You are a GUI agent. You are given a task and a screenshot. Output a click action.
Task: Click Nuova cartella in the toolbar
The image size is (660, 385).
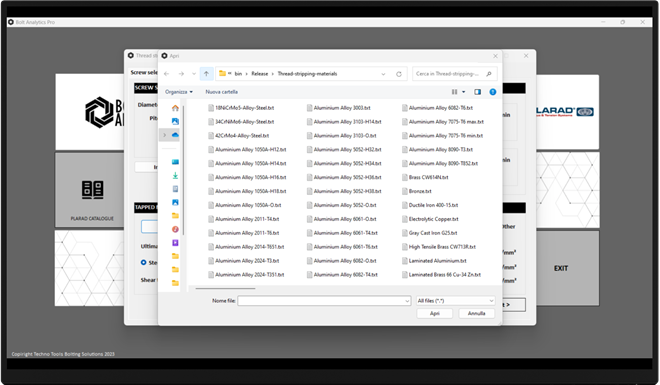click(x=221, y=92)
